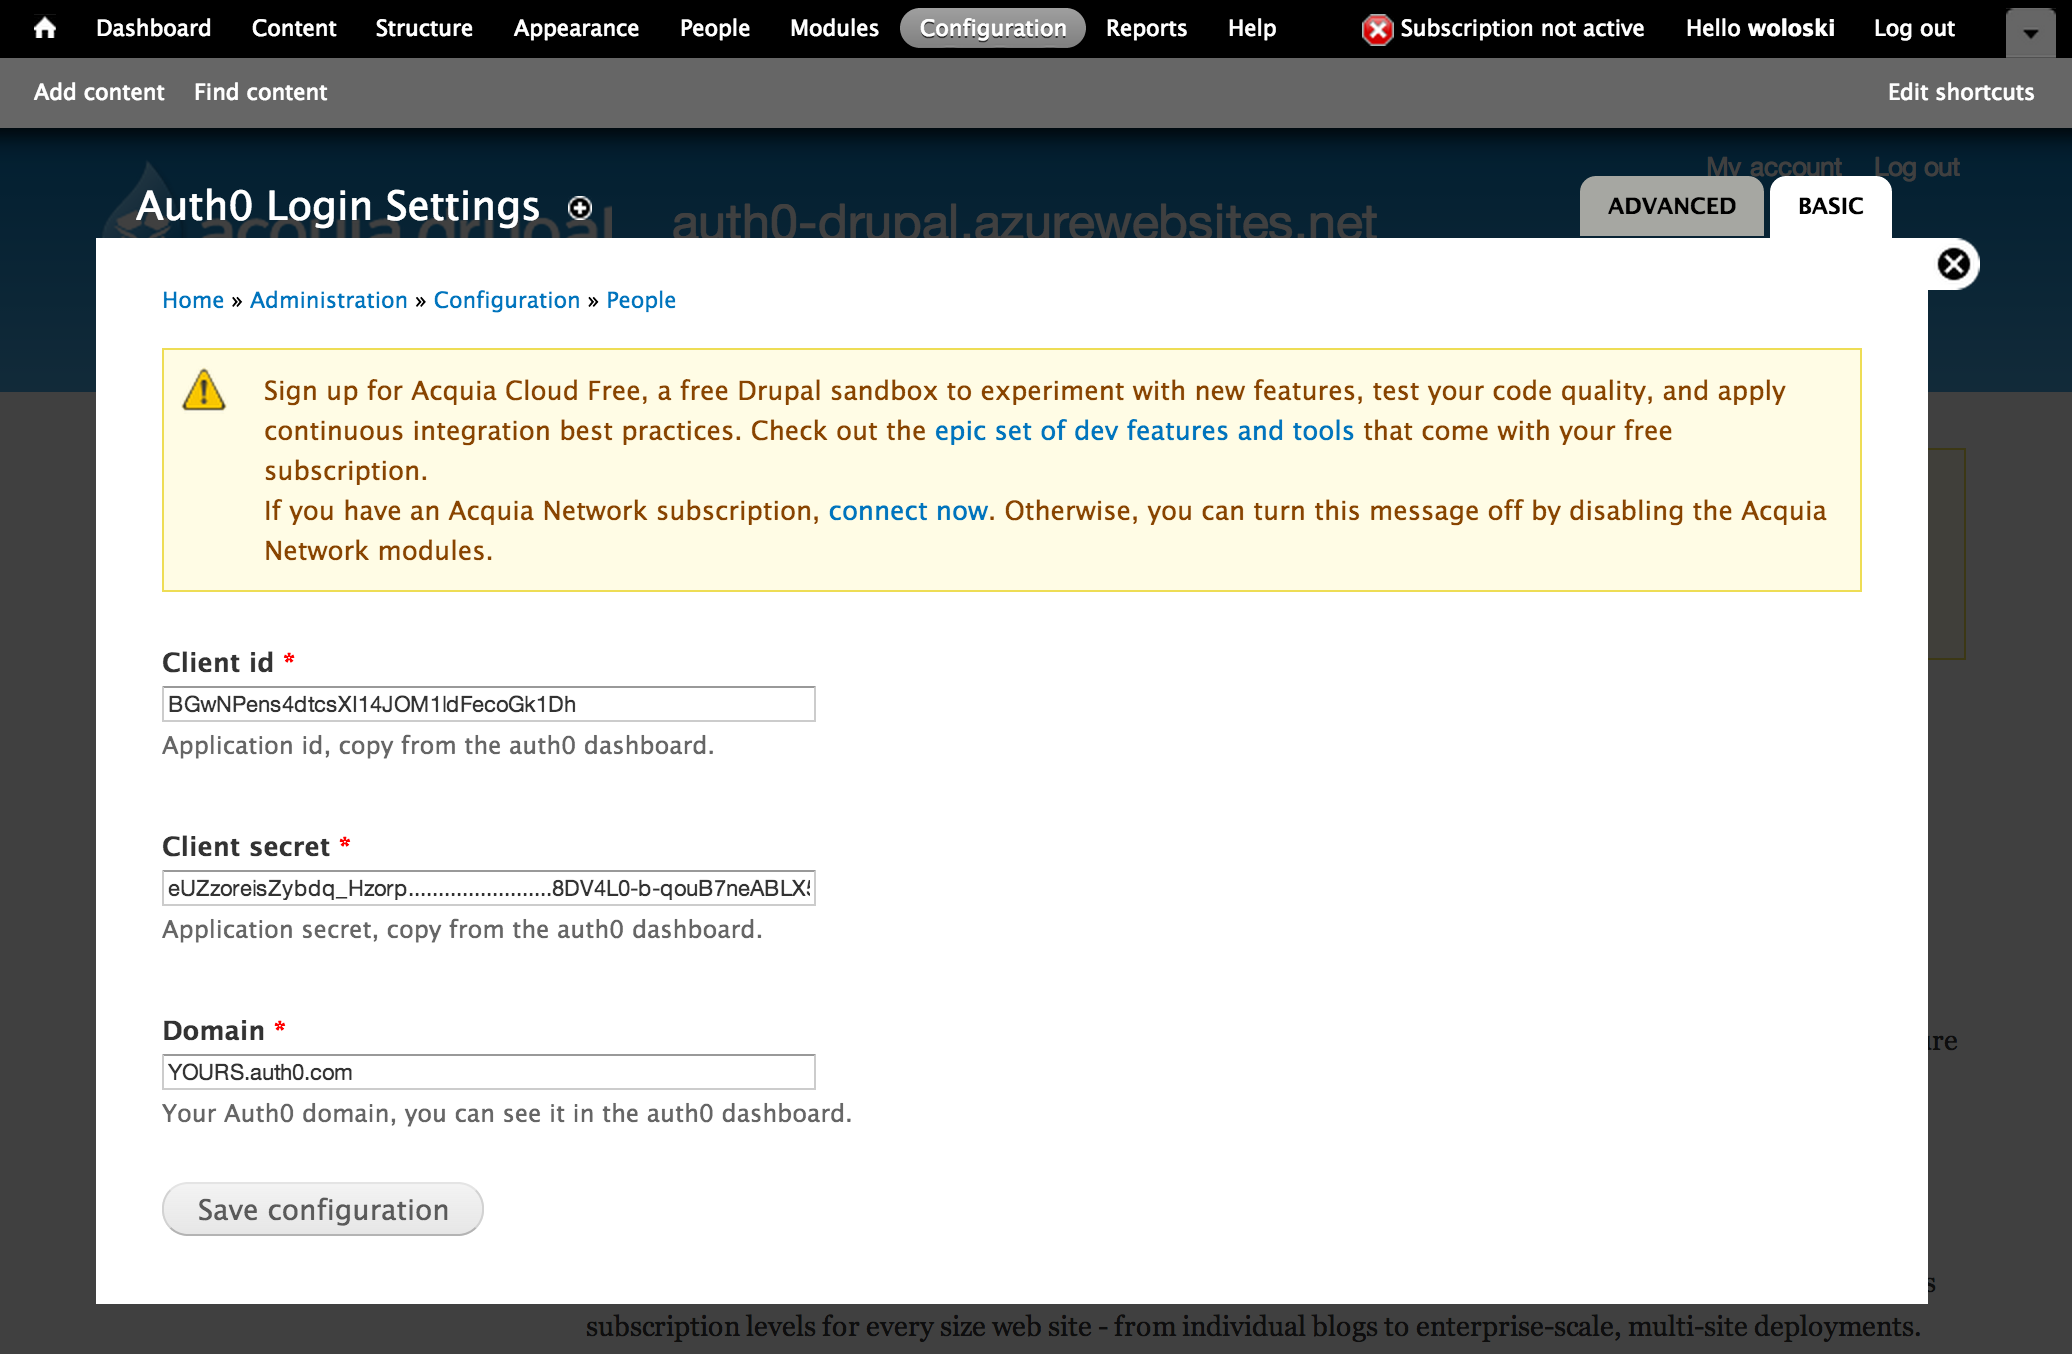Click the yellow warning triangle icon
This screenshot has height=1354, width=2072.
204,391
